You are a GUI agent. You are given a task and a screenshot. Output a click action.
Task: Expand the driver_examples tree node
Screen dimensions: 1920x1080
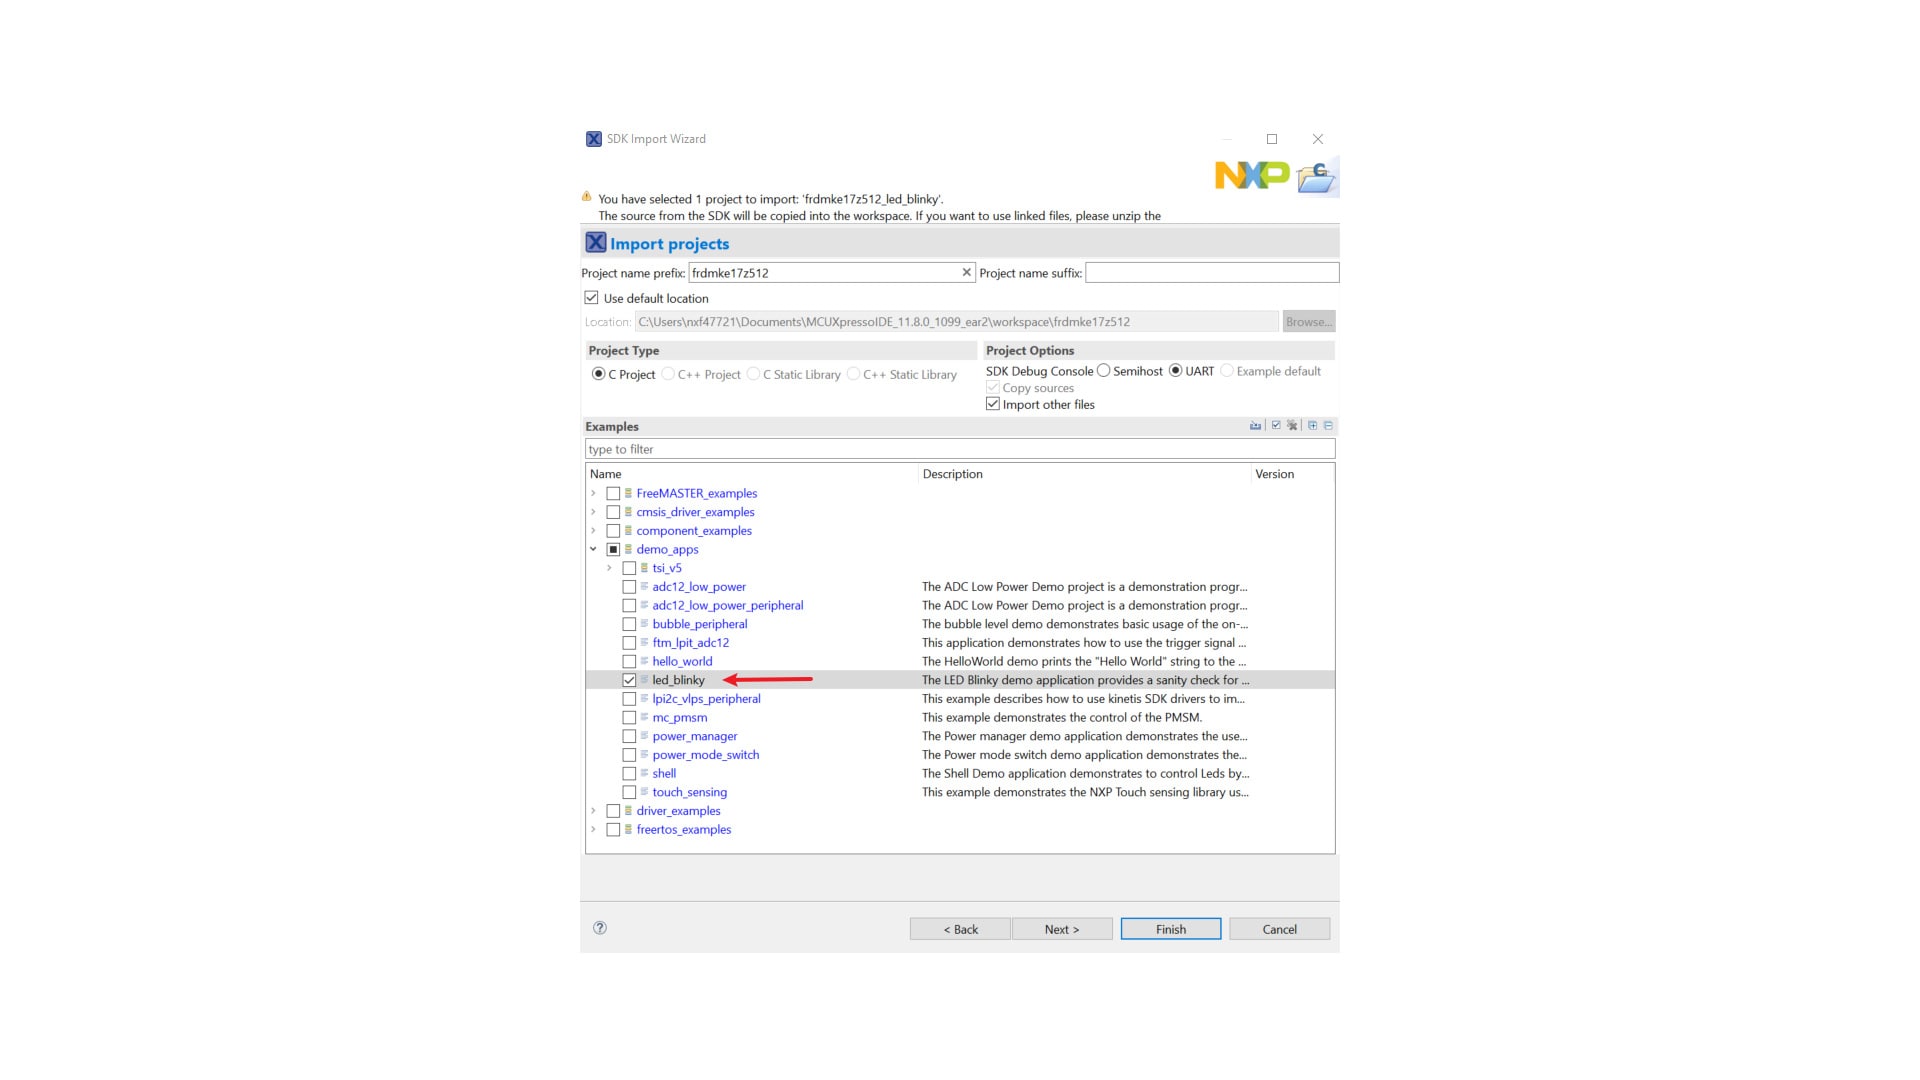coord(593,811)
